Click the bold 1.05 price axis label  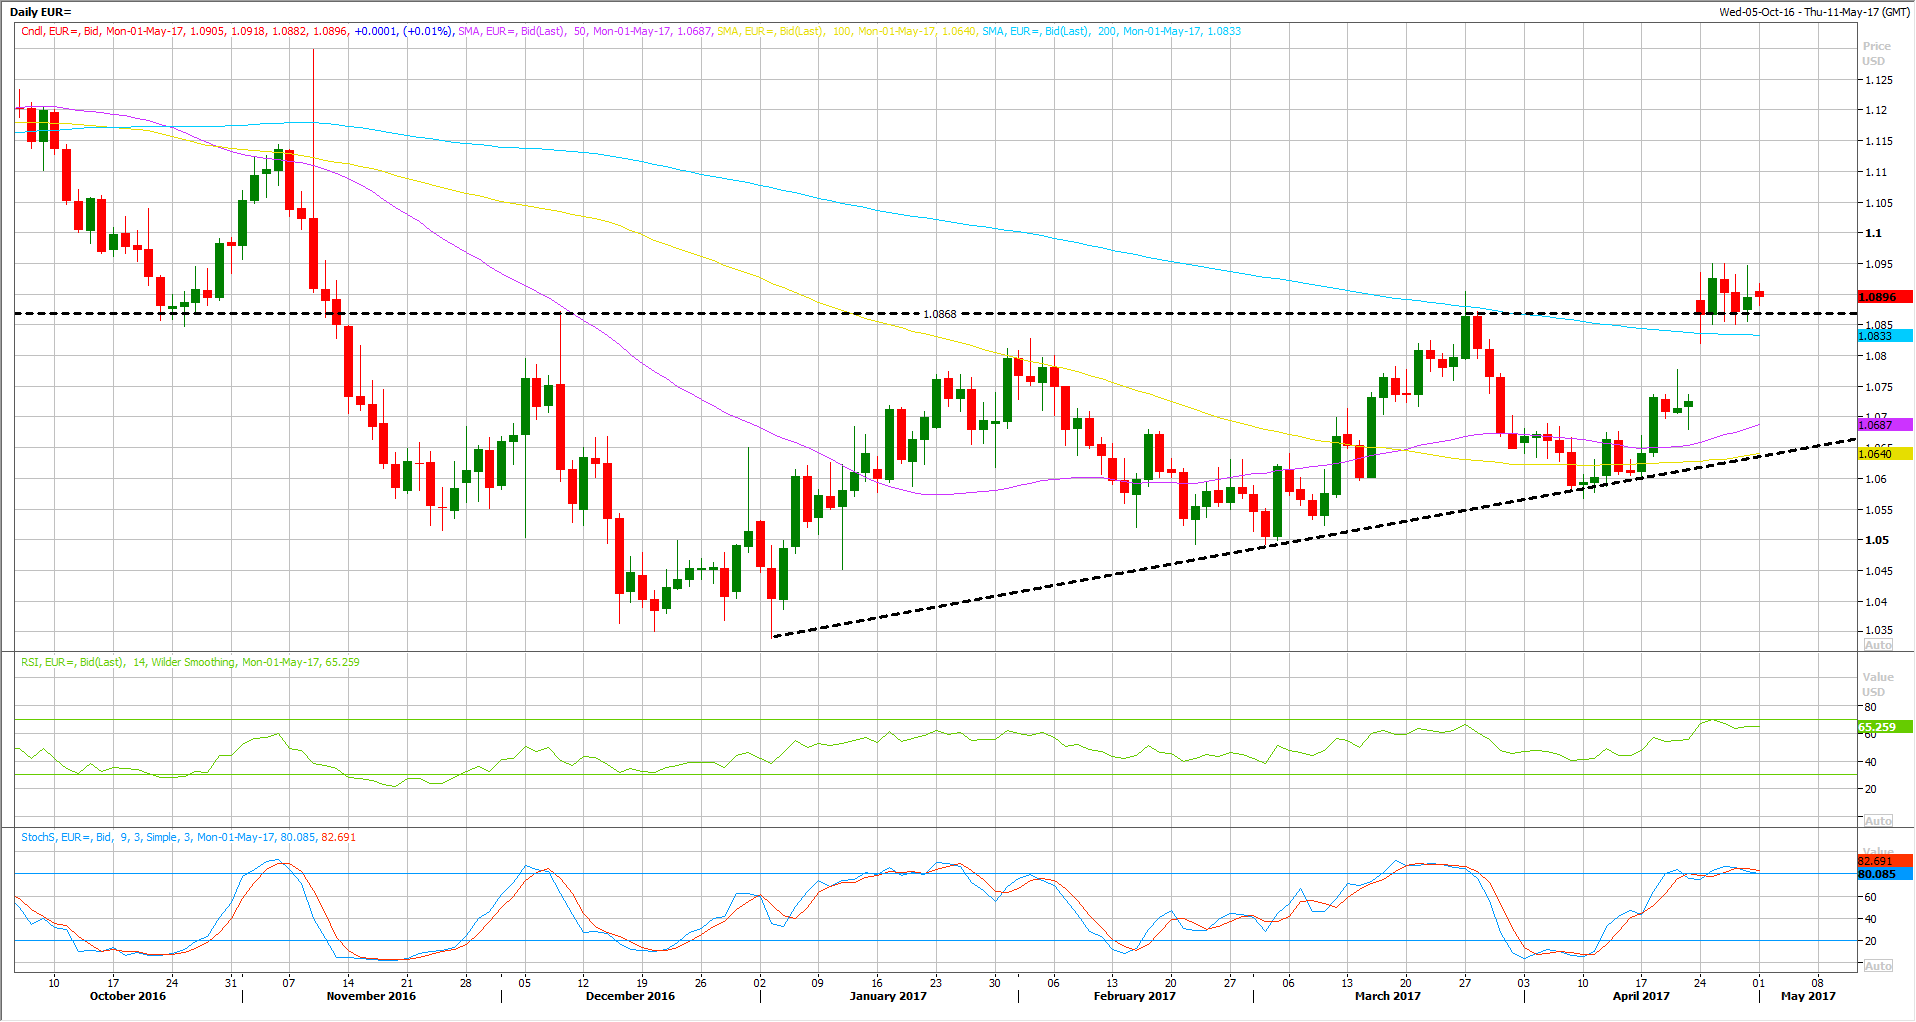point(1876,540)
